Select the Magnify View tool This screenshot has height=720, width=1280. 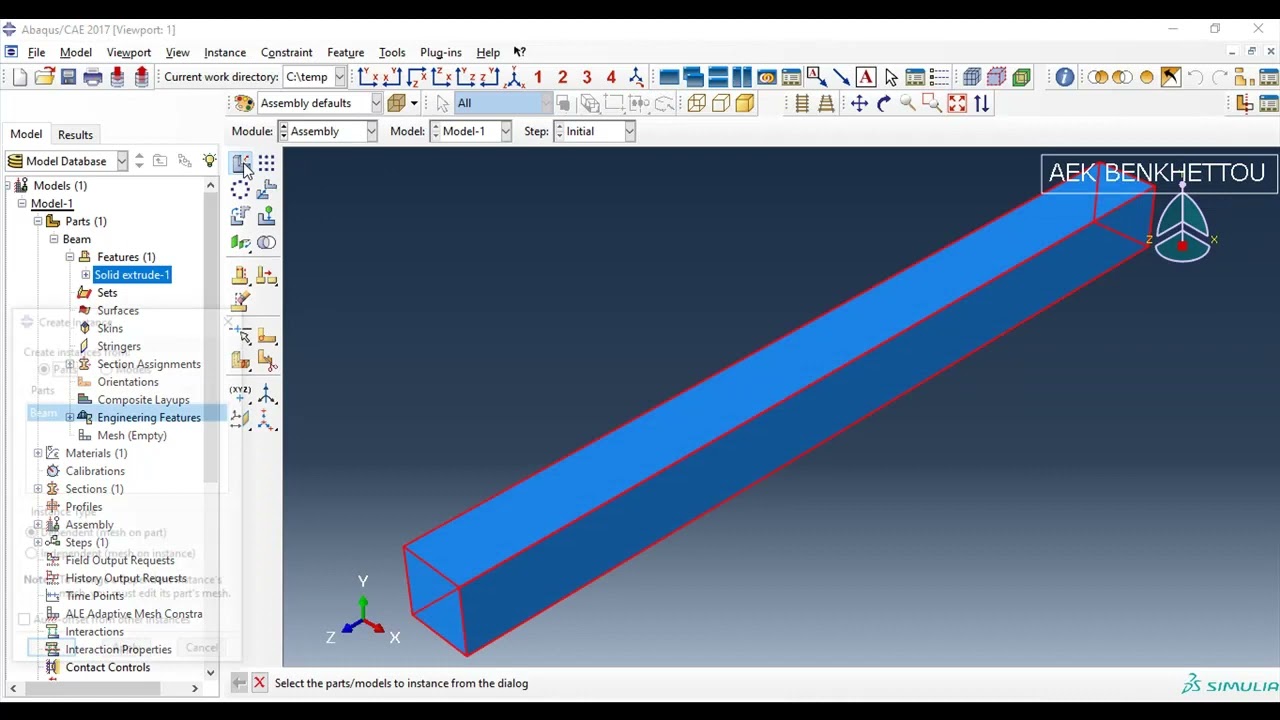pyautogui.click(x=908, y=103)
